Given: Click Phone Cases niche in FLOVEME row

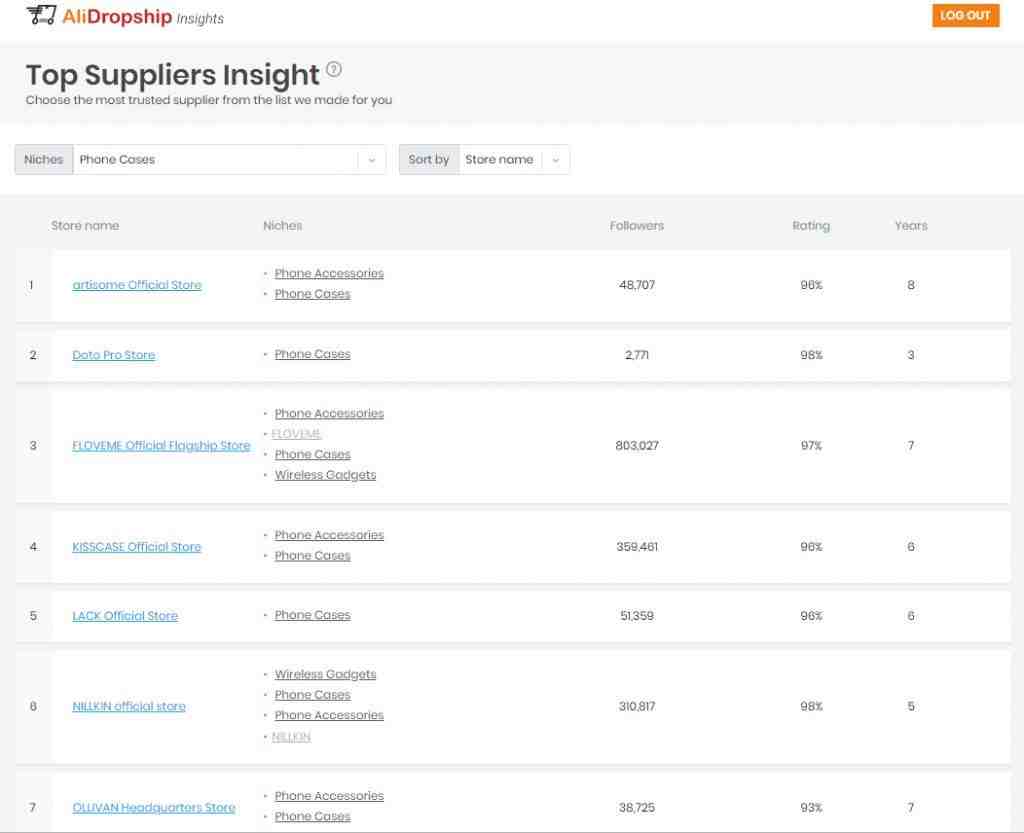Looking at the screenshot, I should pos(313,454).
